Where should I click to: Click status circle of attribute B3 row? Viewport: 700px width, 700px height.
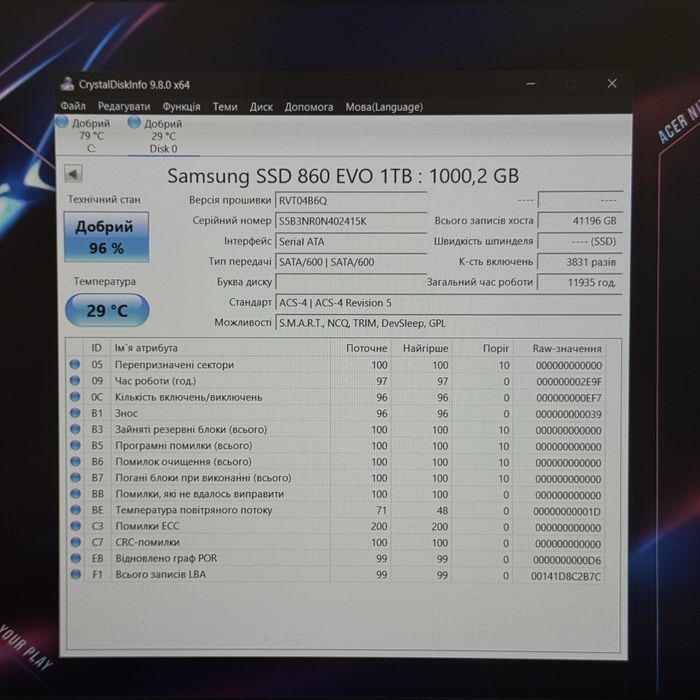coord(75,429)
